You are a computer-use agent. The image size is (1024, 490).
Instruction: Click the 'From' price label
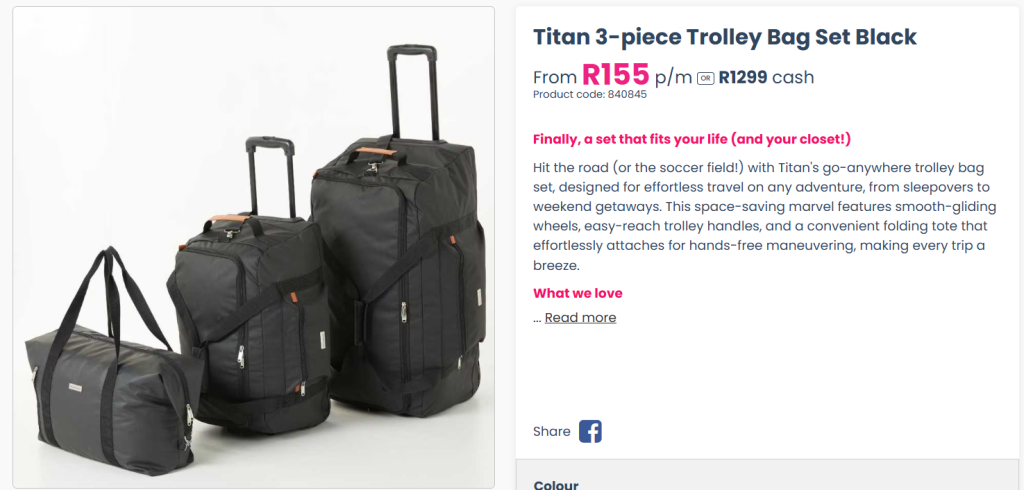coord(554,77)
